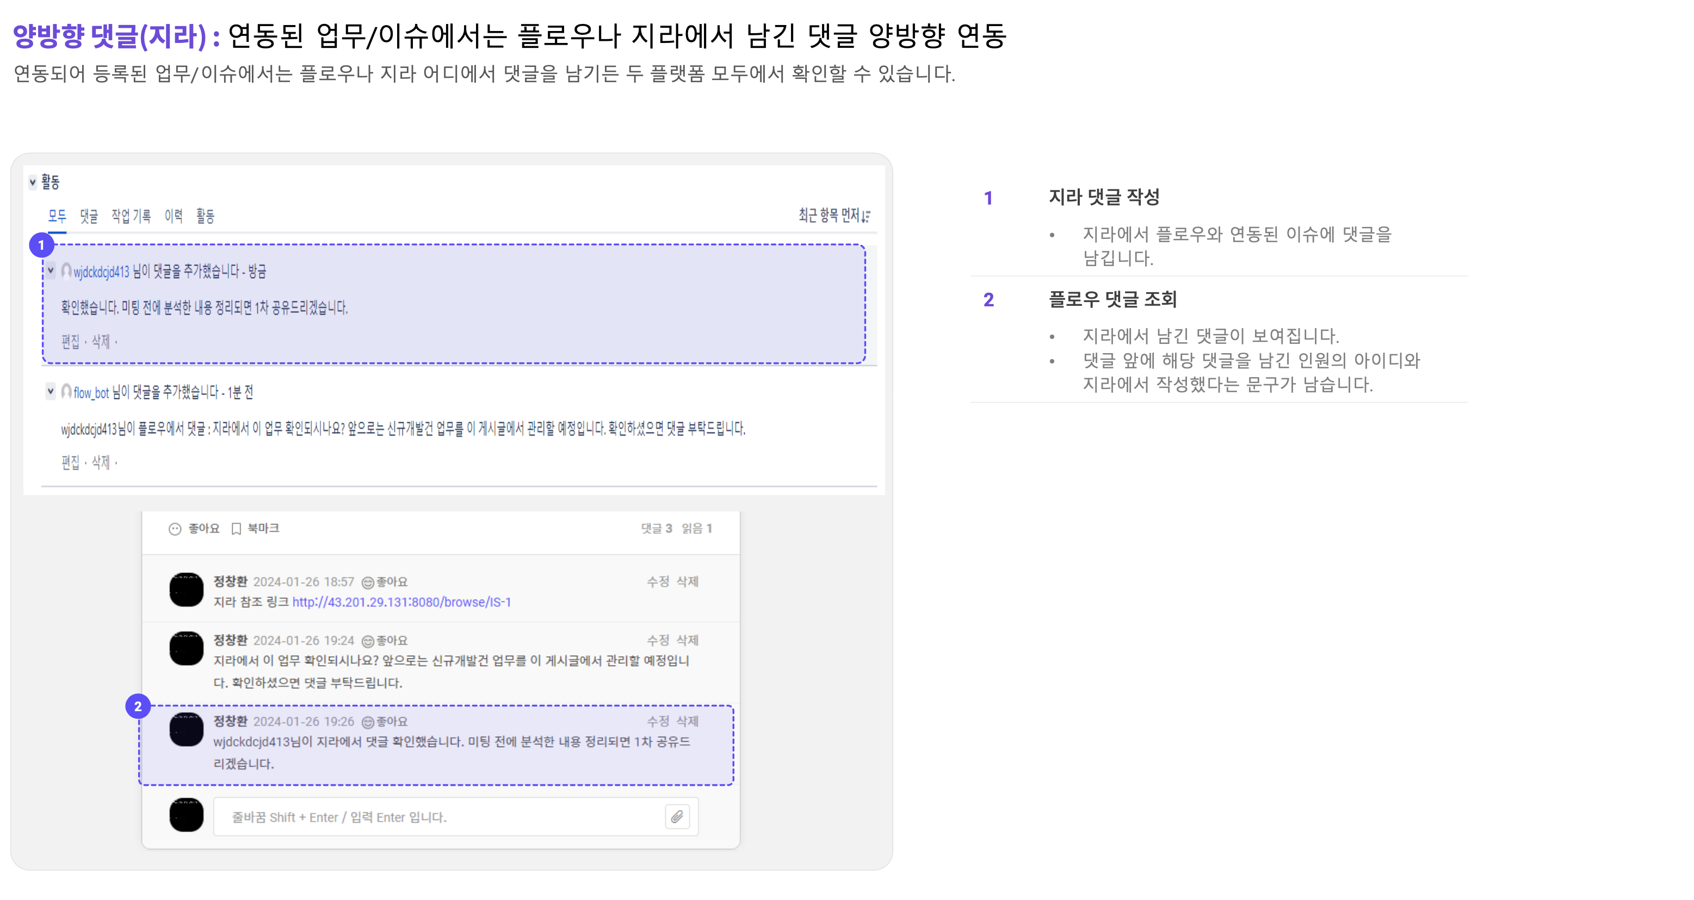The width and height of the screenshot is (1694, 900).
Task: Click the sort icon beside 최근 항목 먼저
Action: tap(866, 216)
